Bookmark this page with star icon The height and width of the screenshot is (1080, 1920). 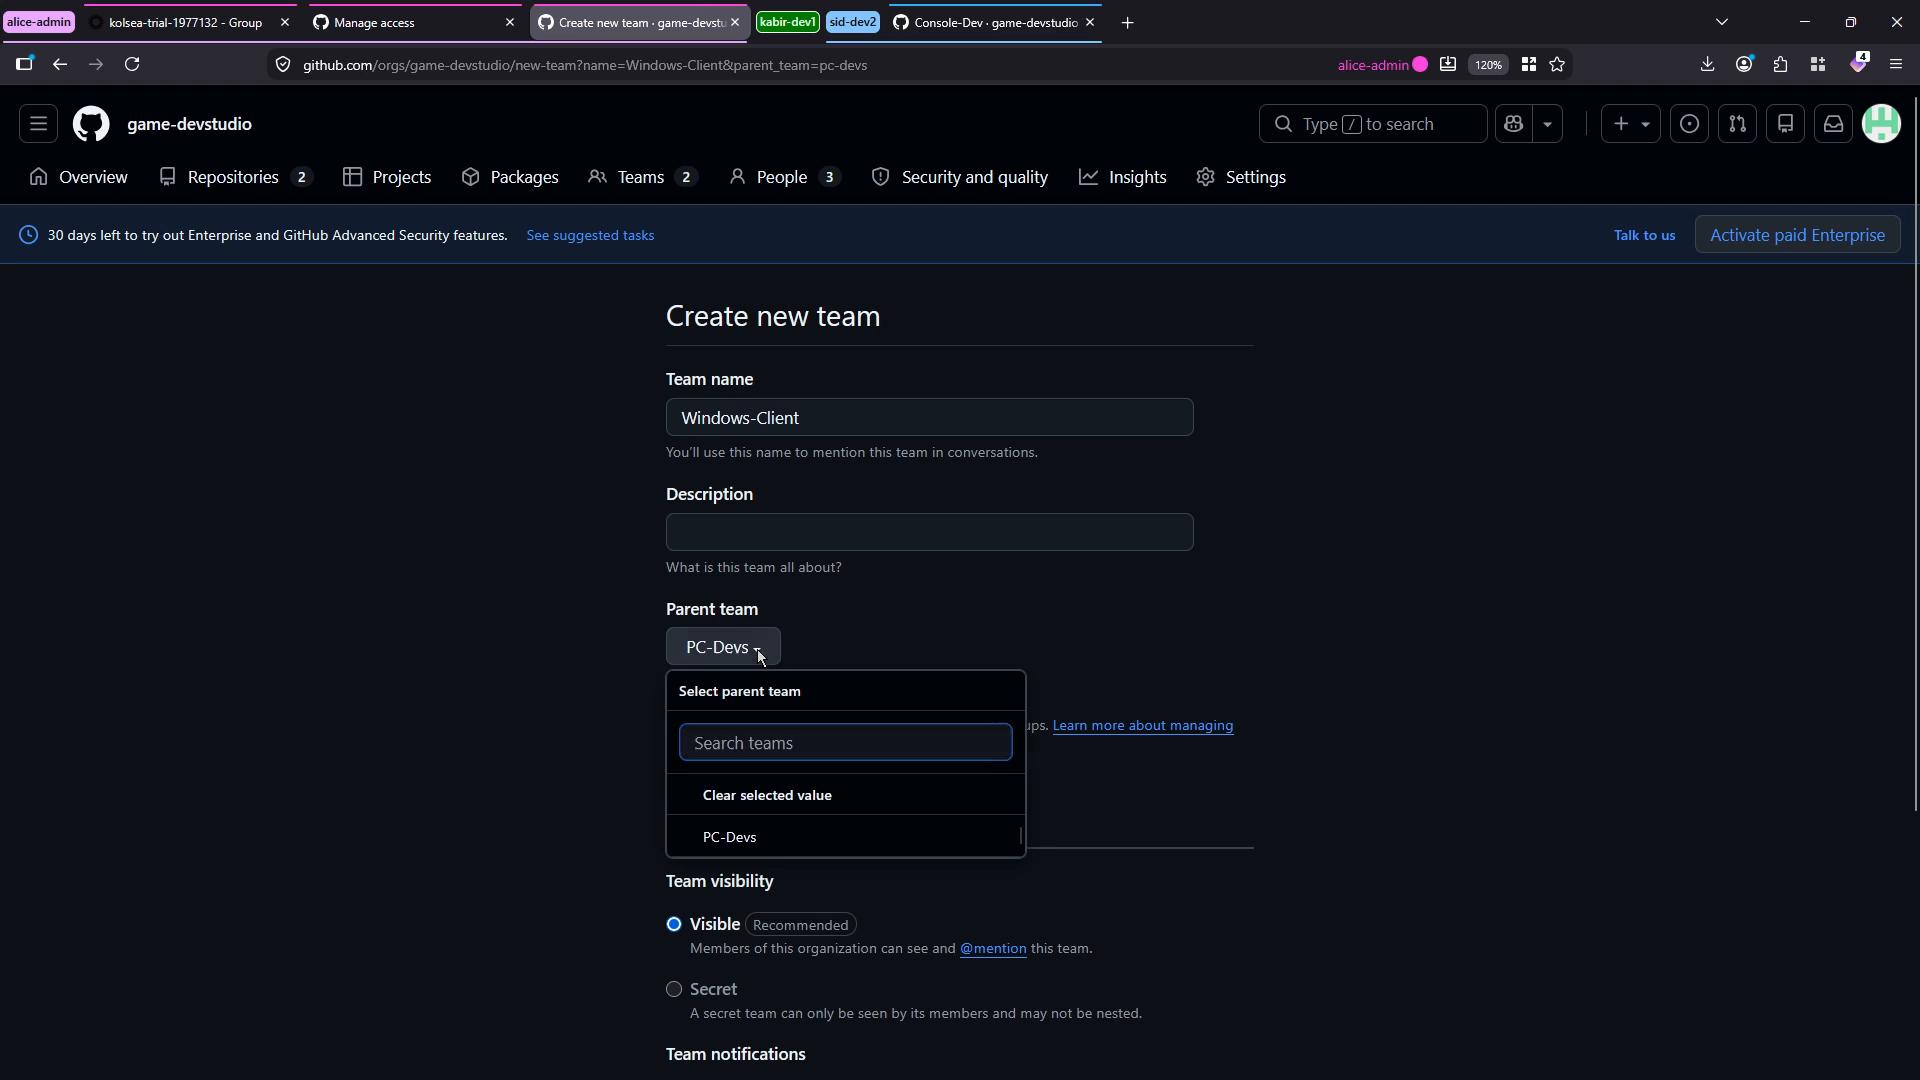(x=1557, y=64)
